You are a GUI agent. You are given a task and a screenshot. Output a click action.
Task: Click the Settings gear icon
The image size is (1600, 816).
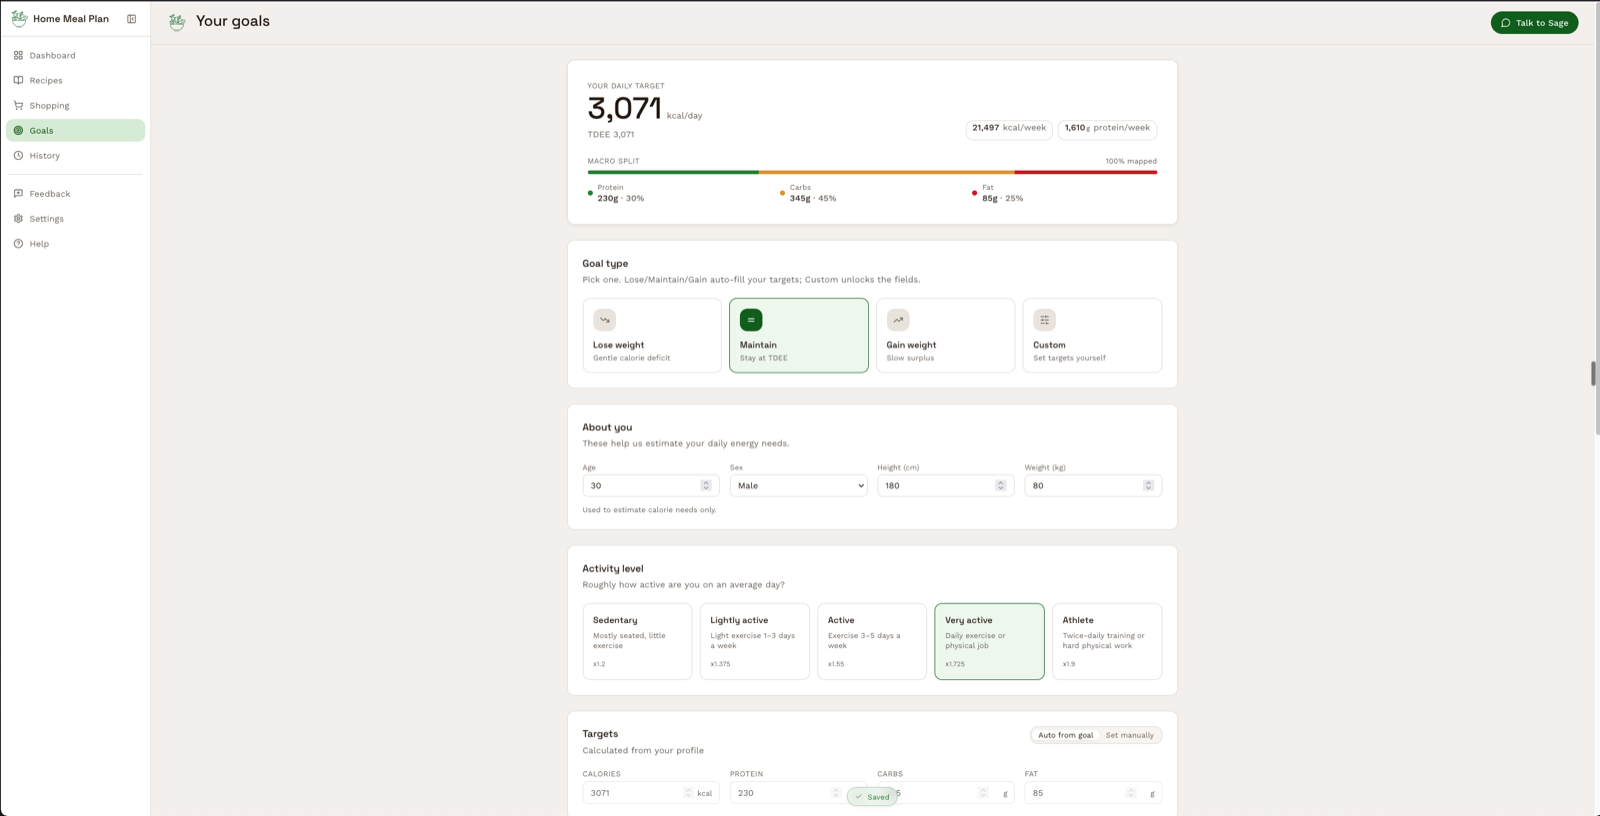(18, 218)
